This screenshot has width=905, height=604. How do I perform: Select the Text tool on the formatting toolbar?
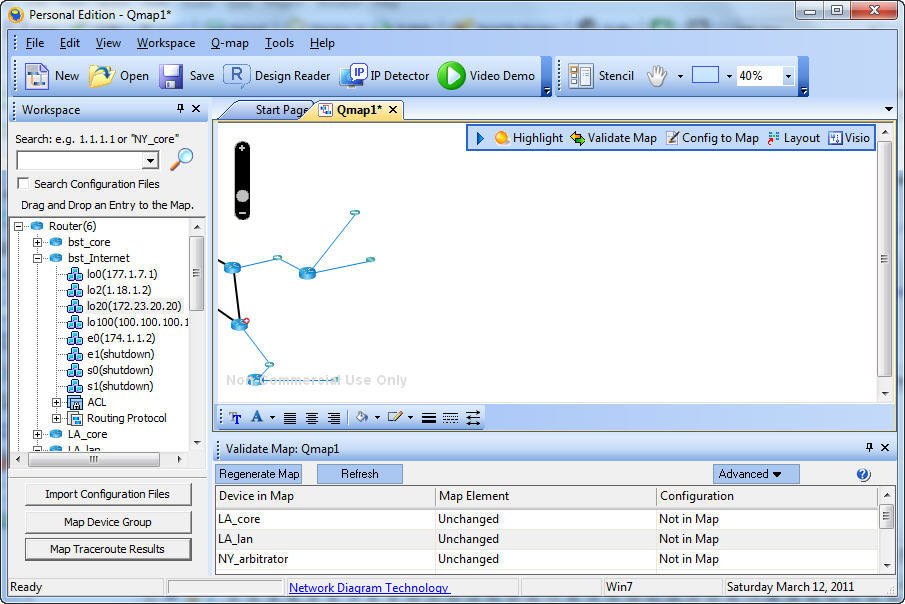(236, 418)
